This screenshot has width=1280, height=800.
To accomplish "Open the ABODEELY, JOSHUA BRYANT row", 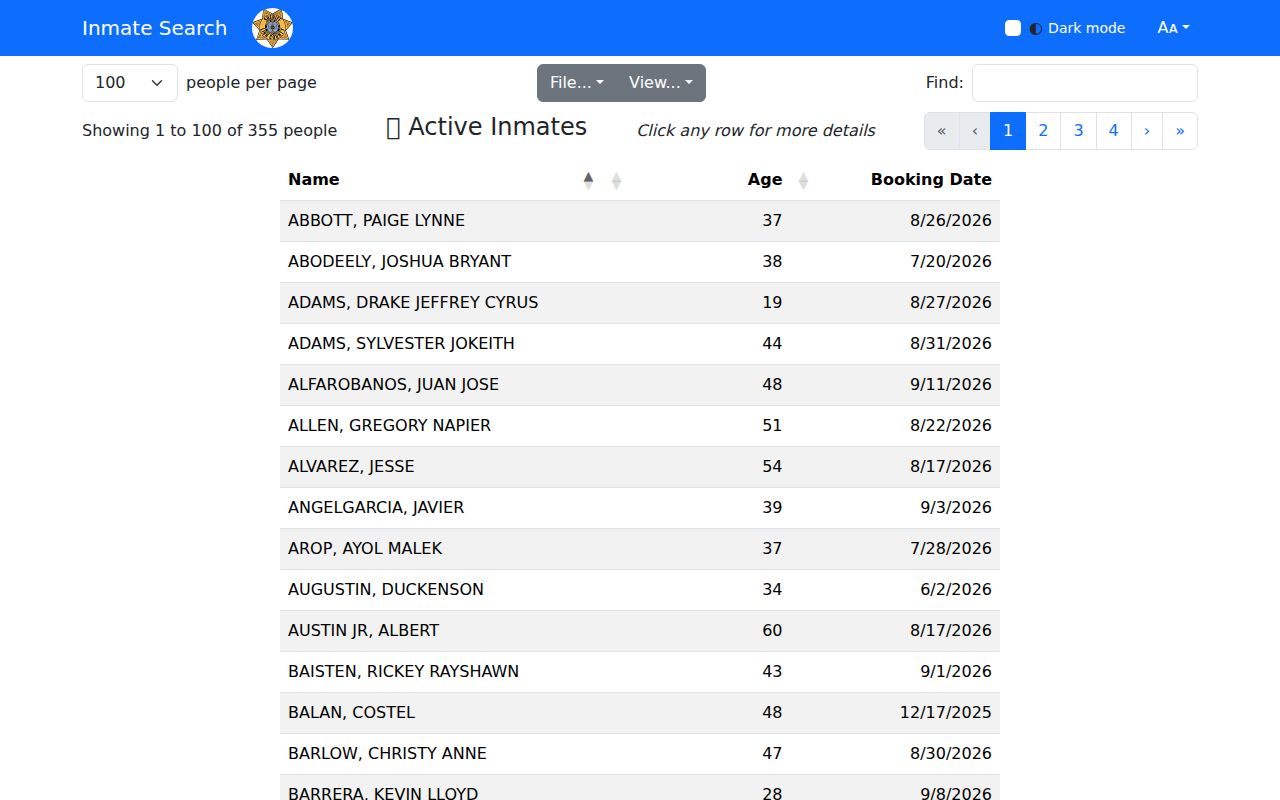I will tap(640, 262).
